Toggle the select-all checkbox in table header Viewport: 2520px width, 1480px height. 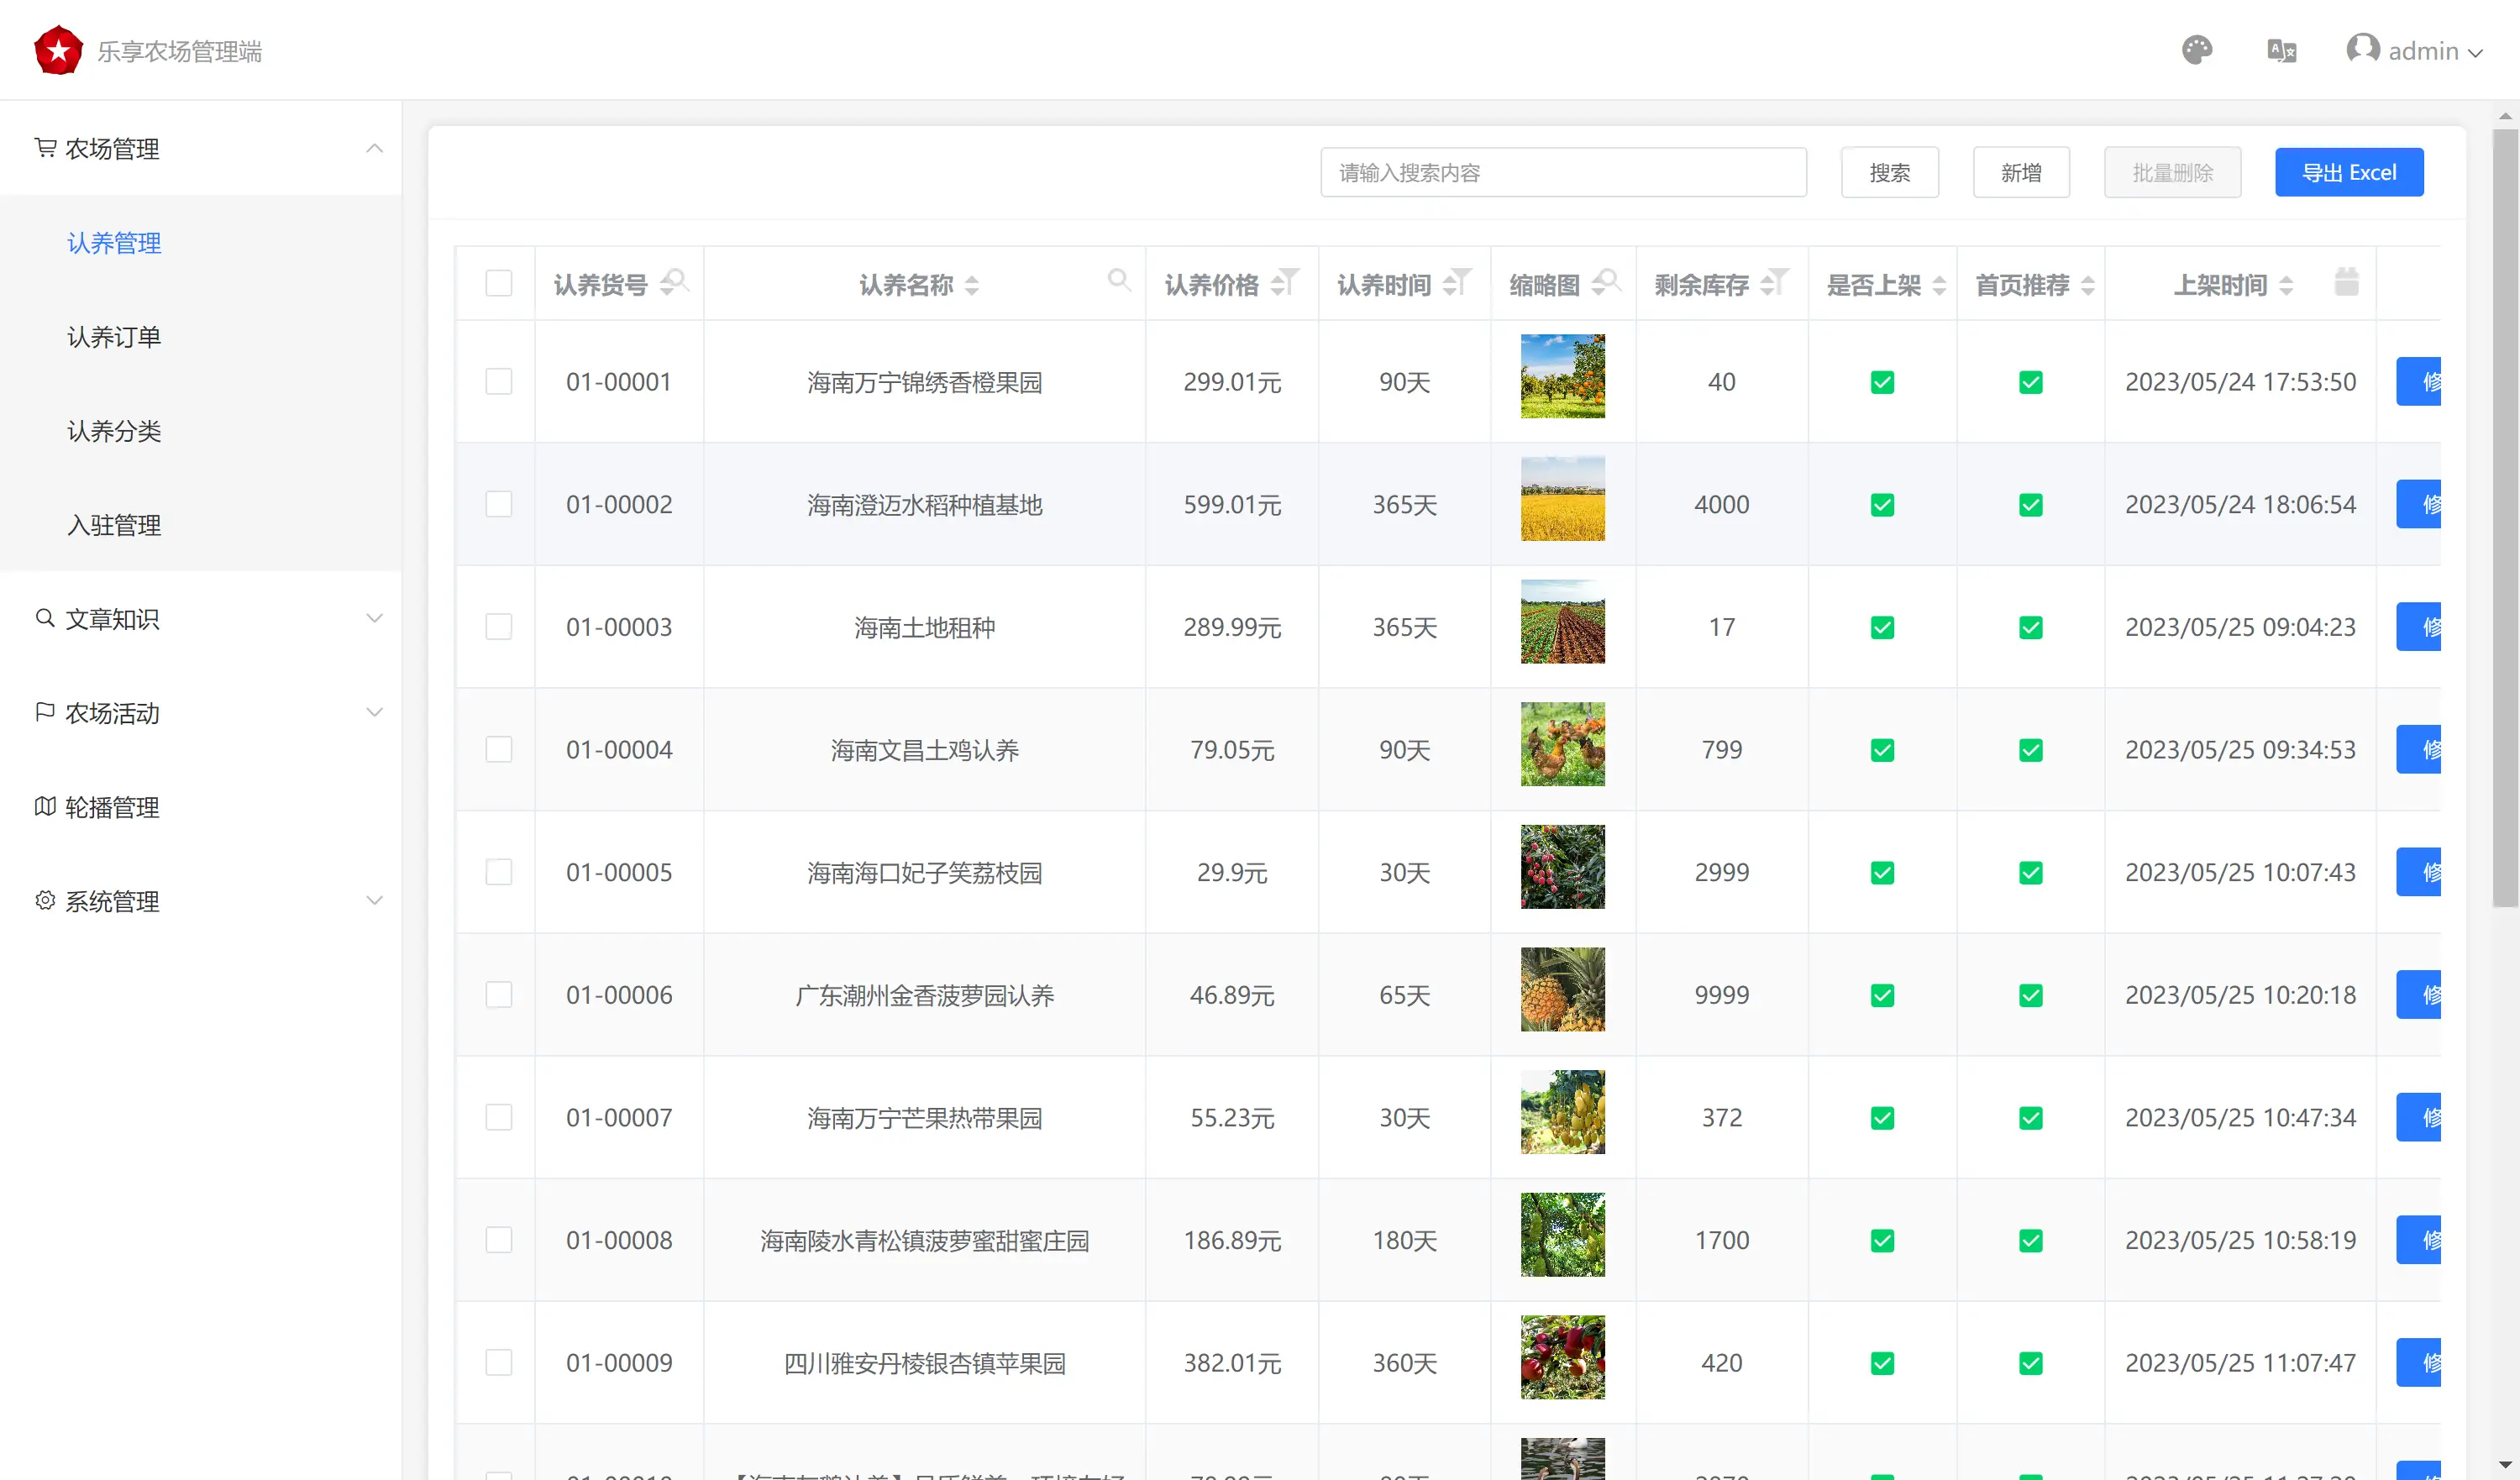click(498, 283)
